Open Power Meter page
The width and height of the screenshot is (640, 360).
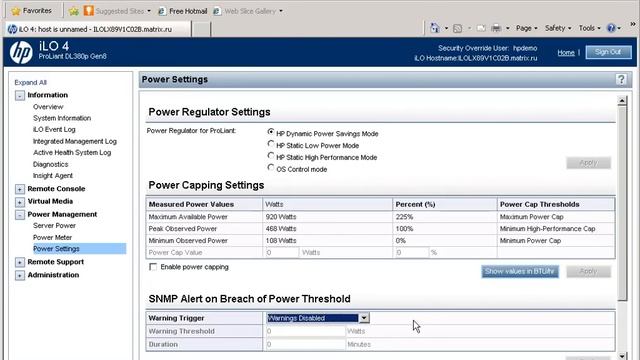52,237
